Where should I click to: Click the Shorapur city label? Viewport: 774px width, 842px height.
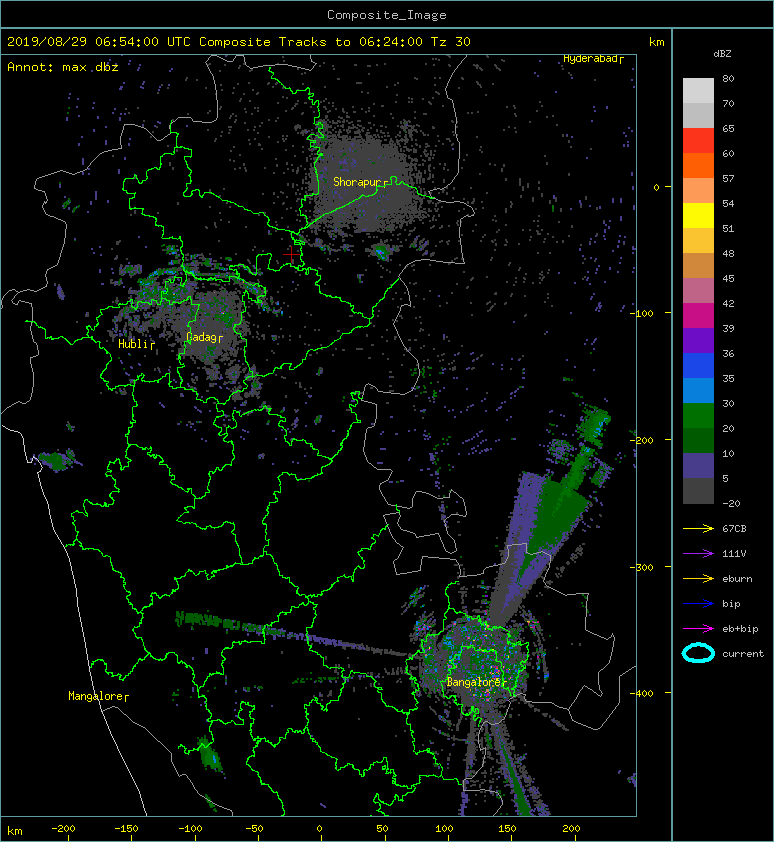click(x=357, y=182)
